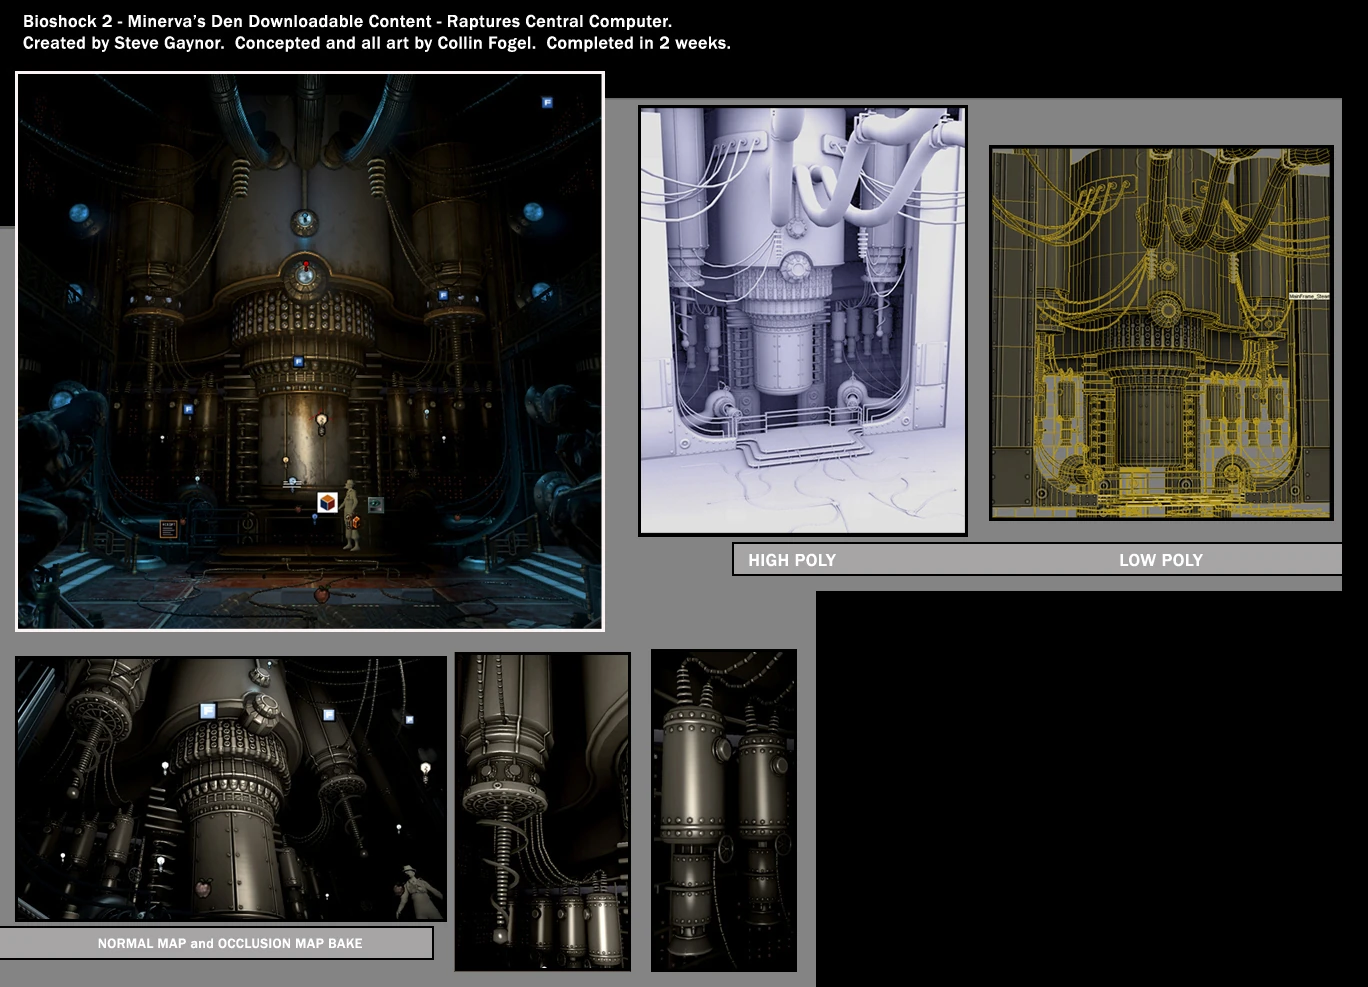
Task: Open the yellow wireframe low poly image
Action: coord(1161,333)
